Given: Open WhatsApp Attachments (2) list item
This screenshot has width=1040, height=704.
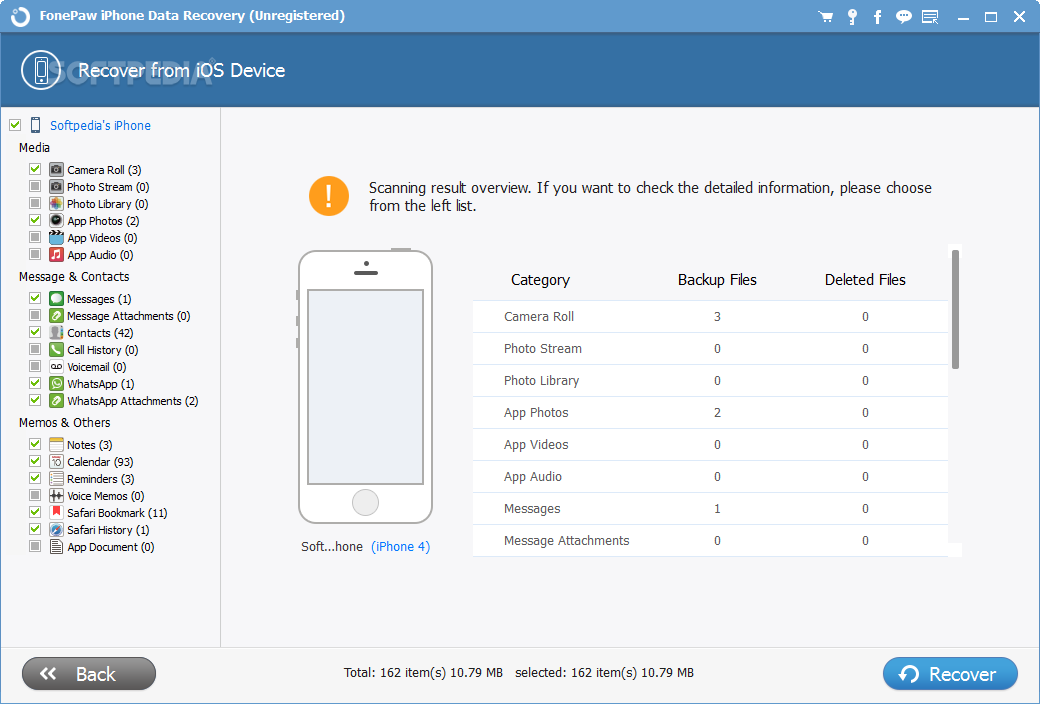Looking at the screenshot, I should [x=133, y=401].
